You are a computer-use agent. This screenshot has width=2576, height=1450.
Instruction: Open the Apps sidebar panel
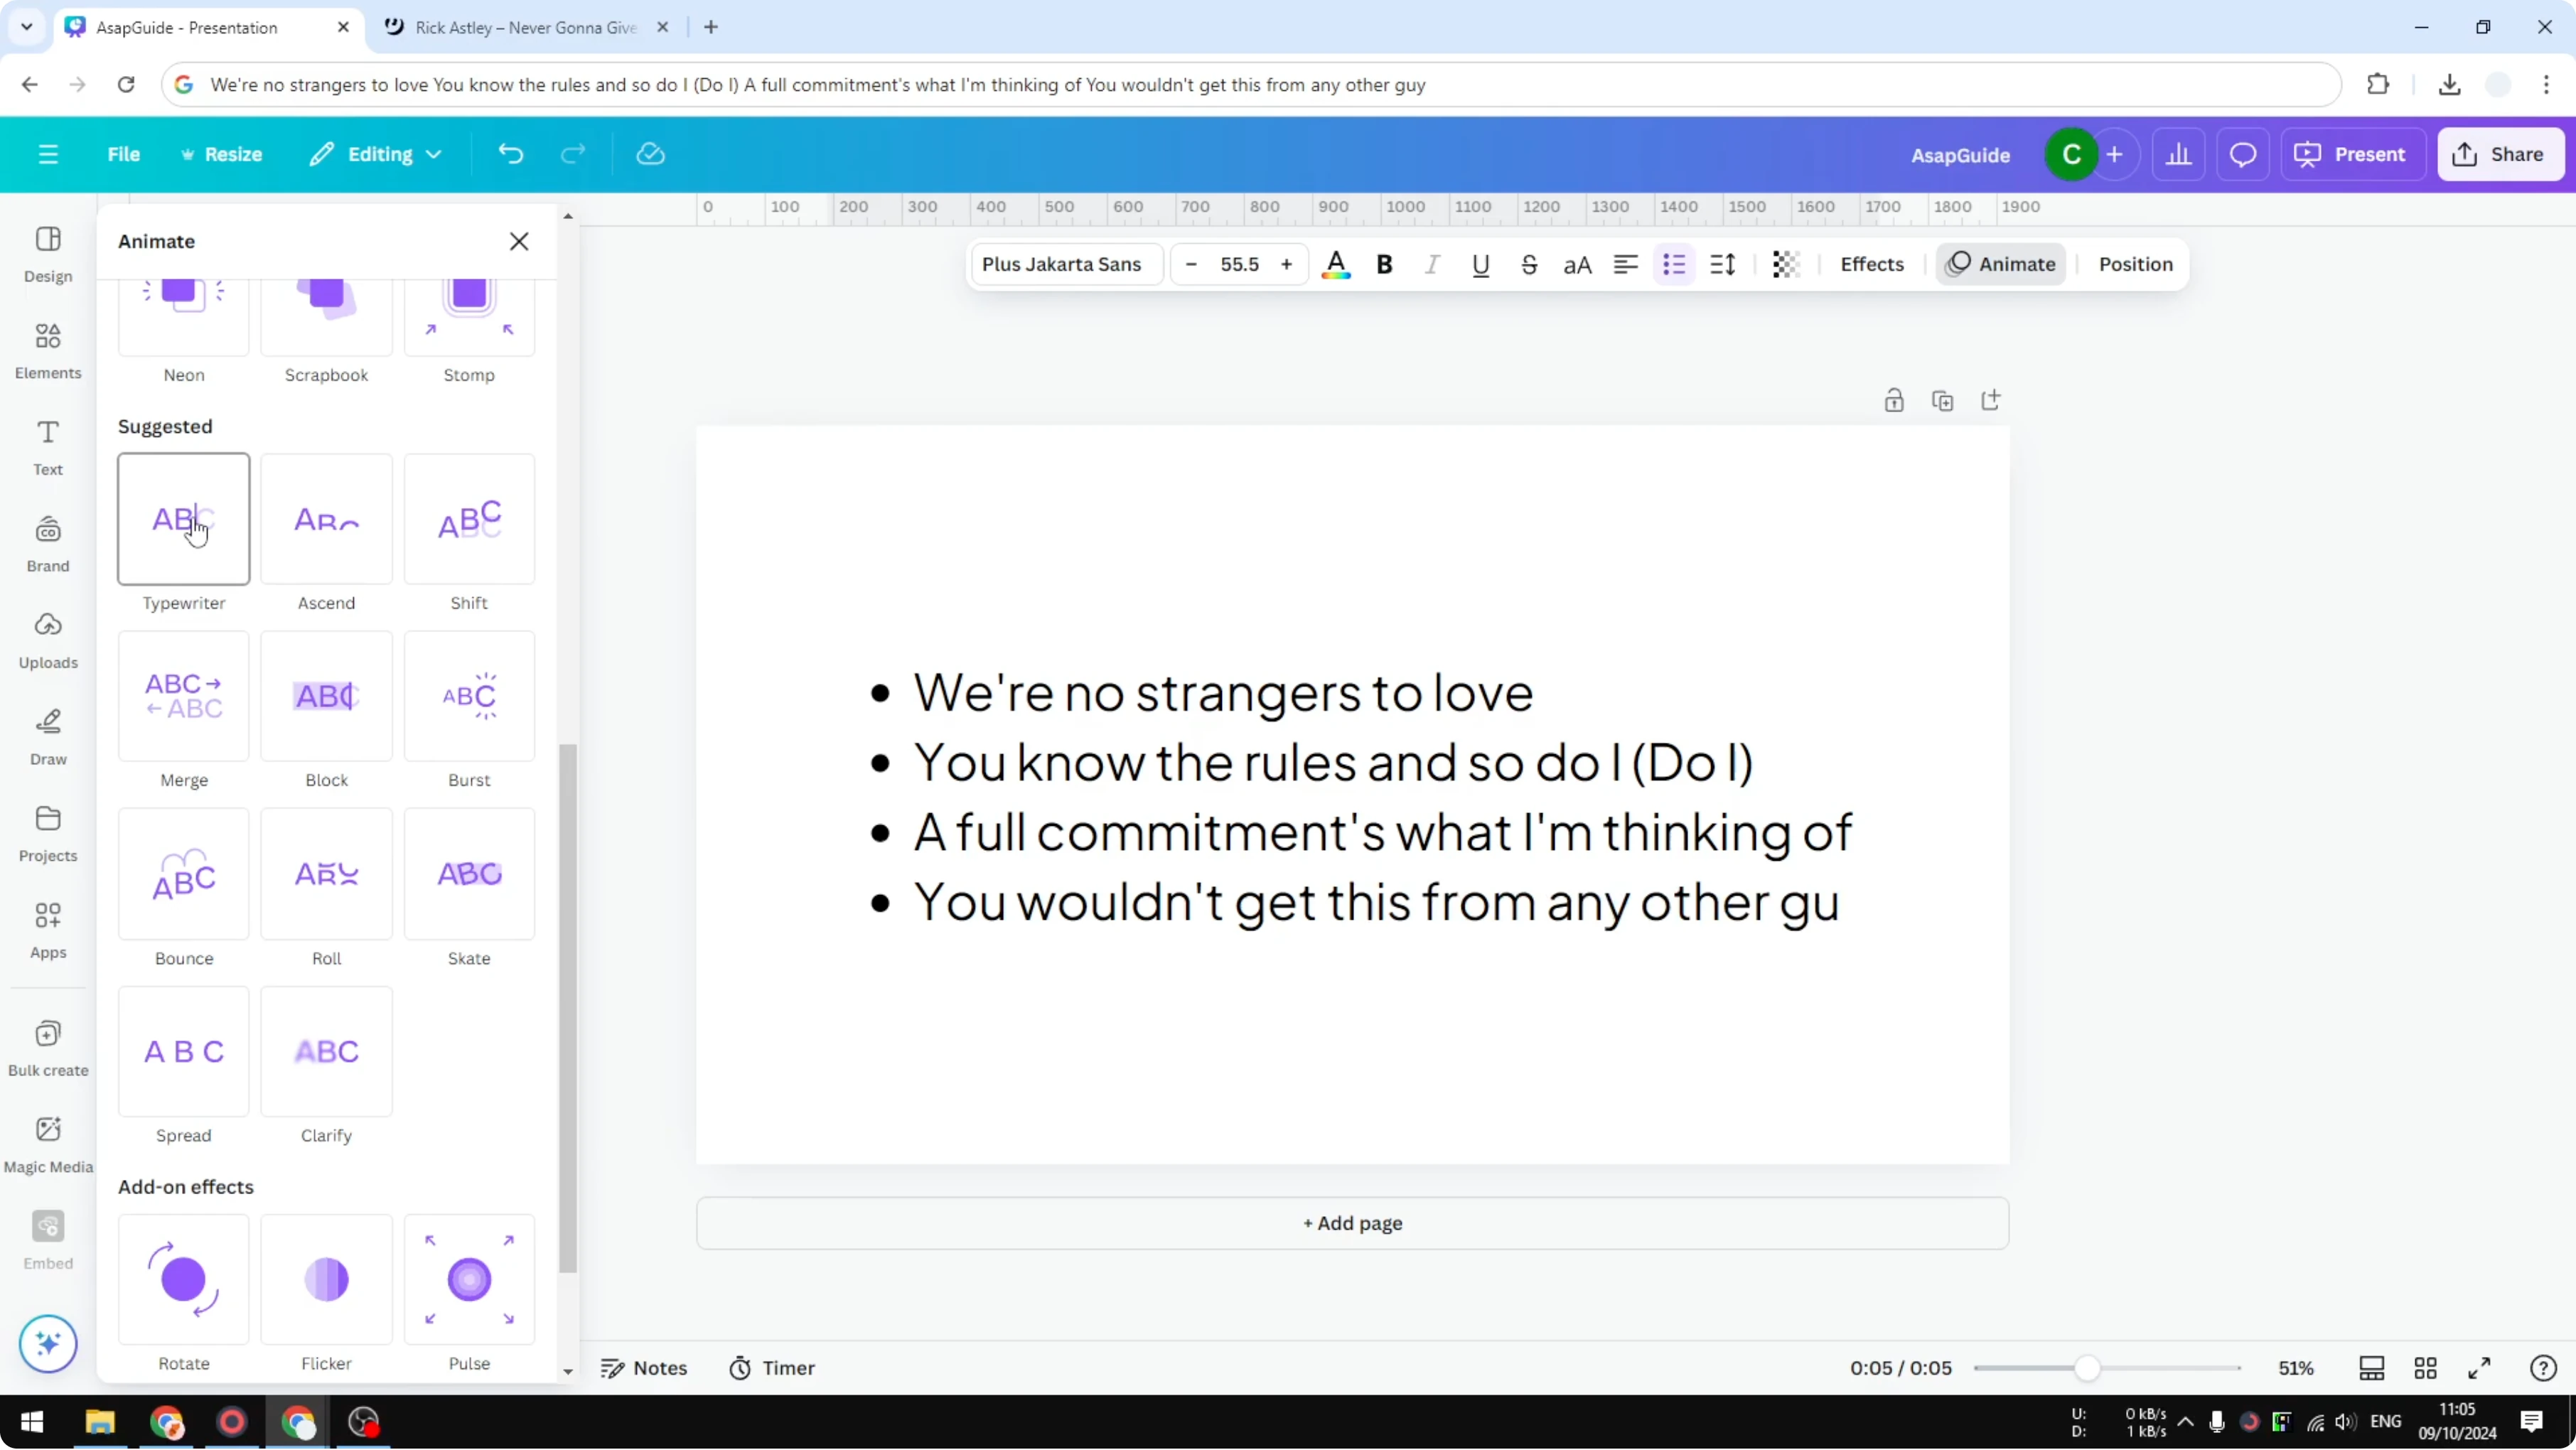point(48,931)
